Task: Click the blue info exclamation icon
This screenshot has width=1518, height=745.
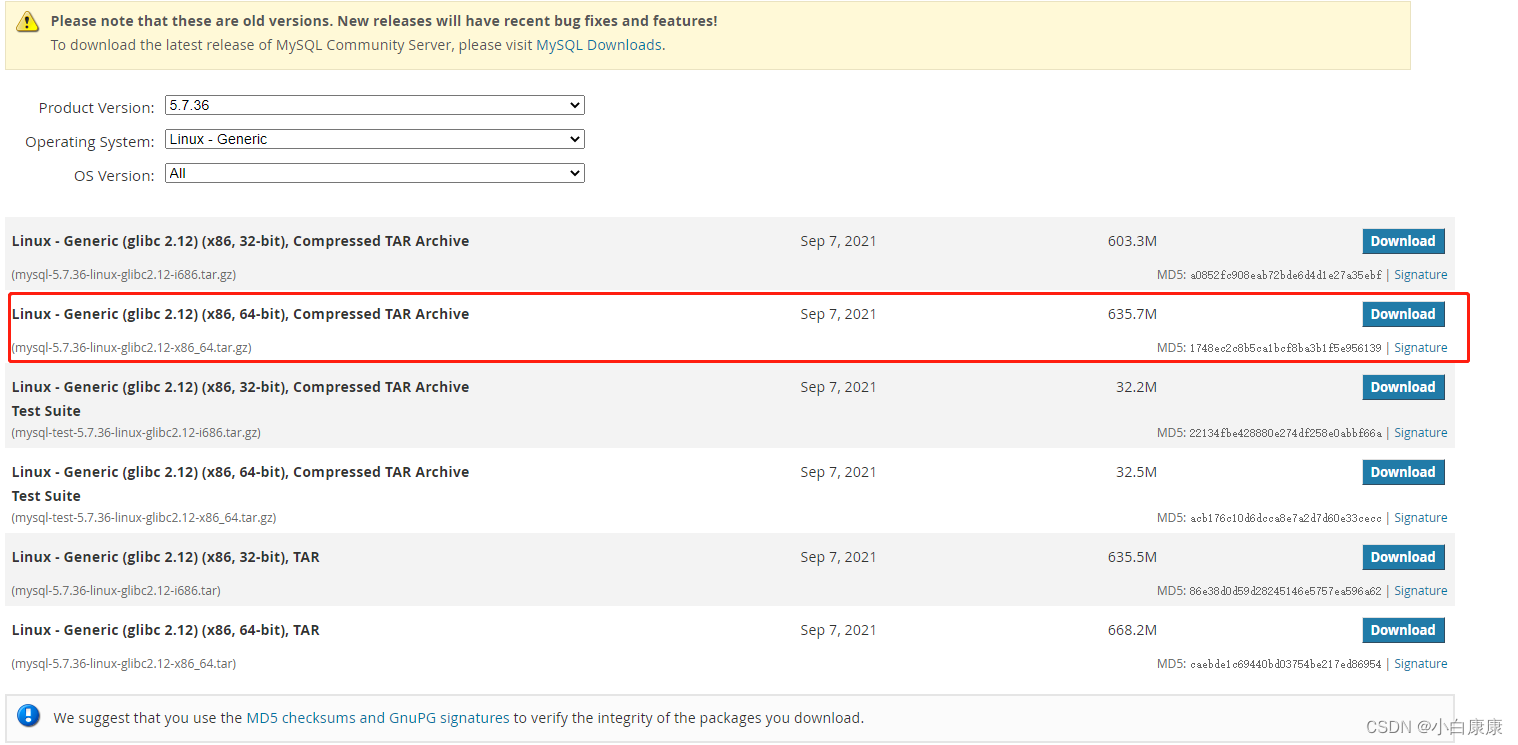Action: point(29,716)
